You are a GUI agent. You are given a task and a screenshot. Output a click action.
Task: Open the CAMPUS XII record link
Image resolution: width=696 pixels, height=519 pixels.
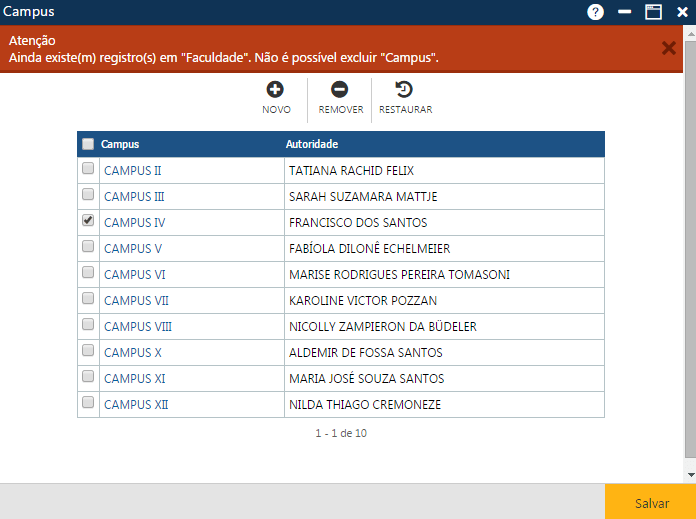point(136,405)
